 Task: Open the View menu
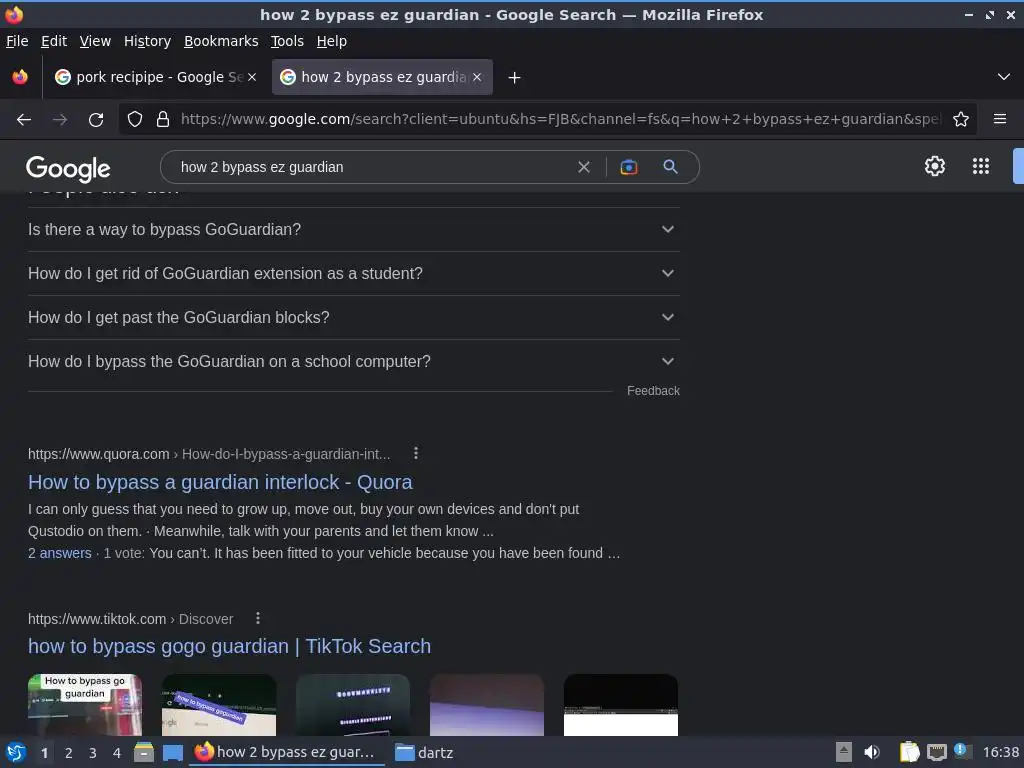(x=95, y=41)
